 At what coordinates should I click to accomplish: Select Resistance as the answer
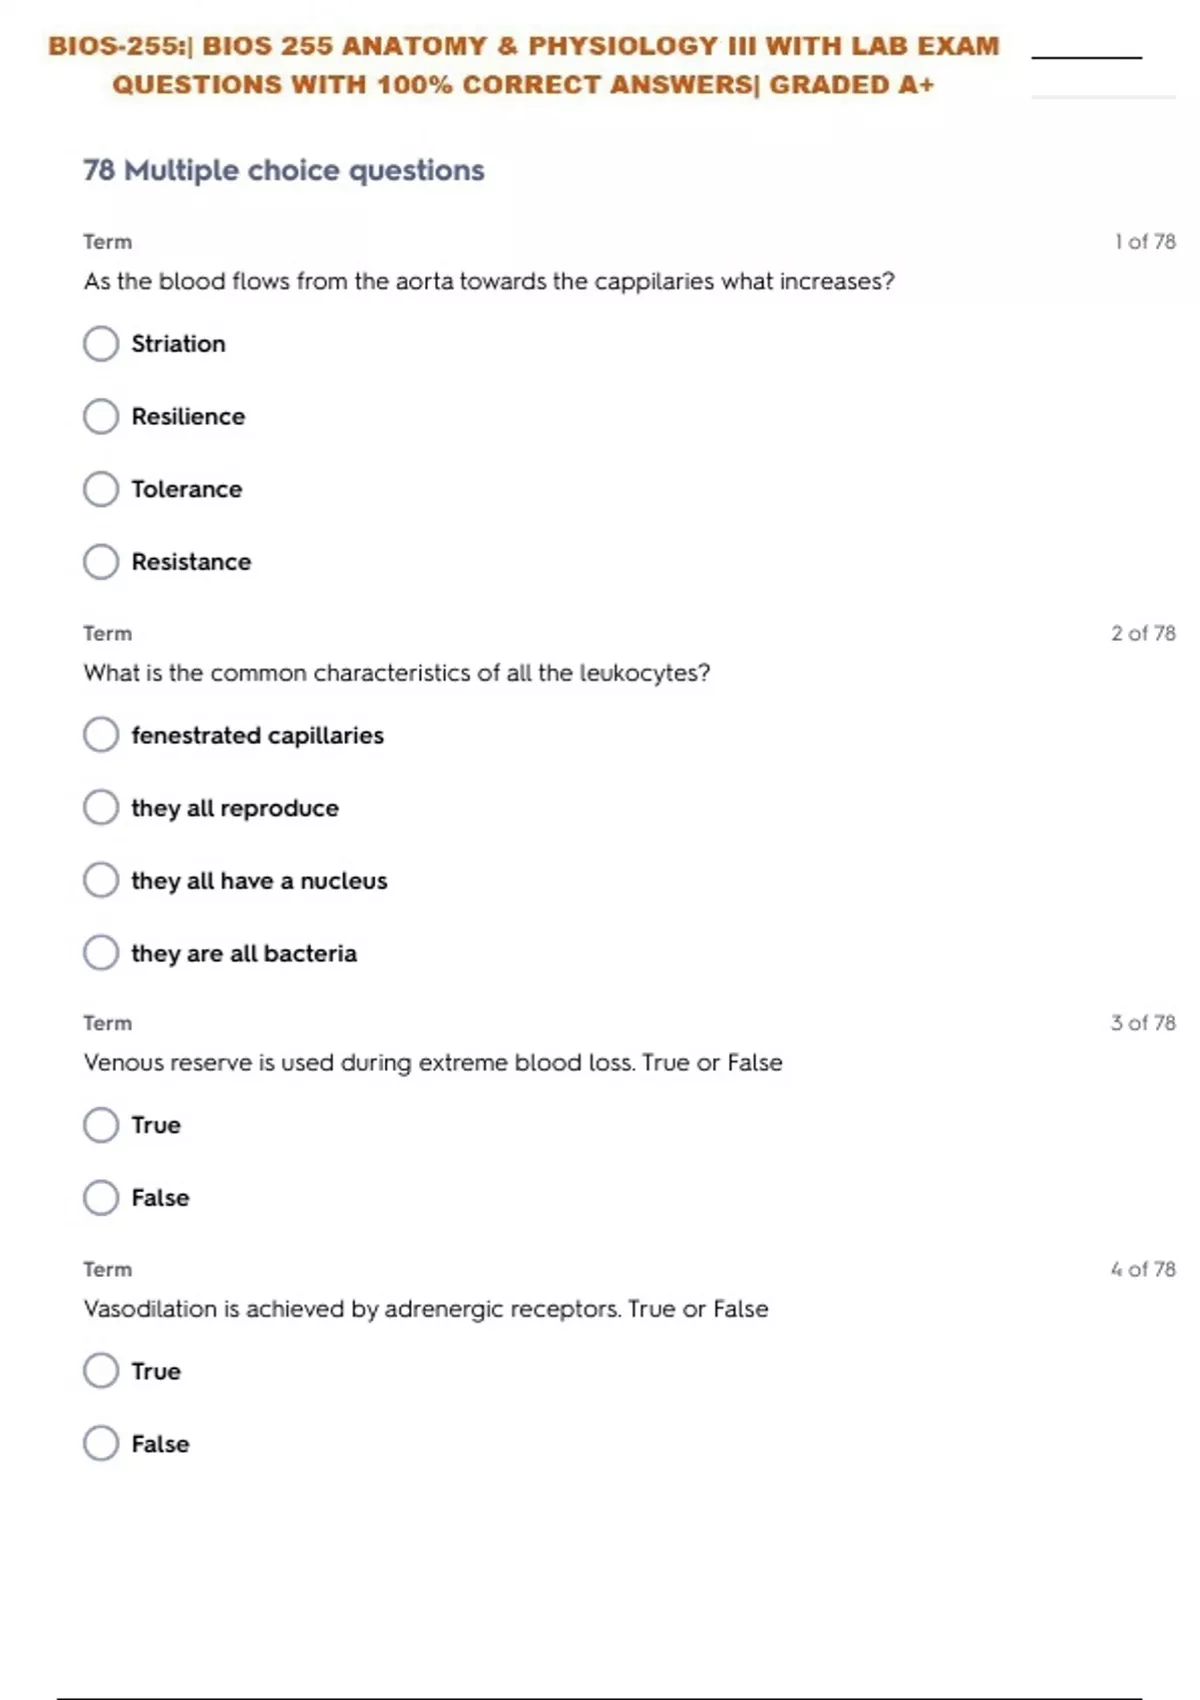(101, 562)
